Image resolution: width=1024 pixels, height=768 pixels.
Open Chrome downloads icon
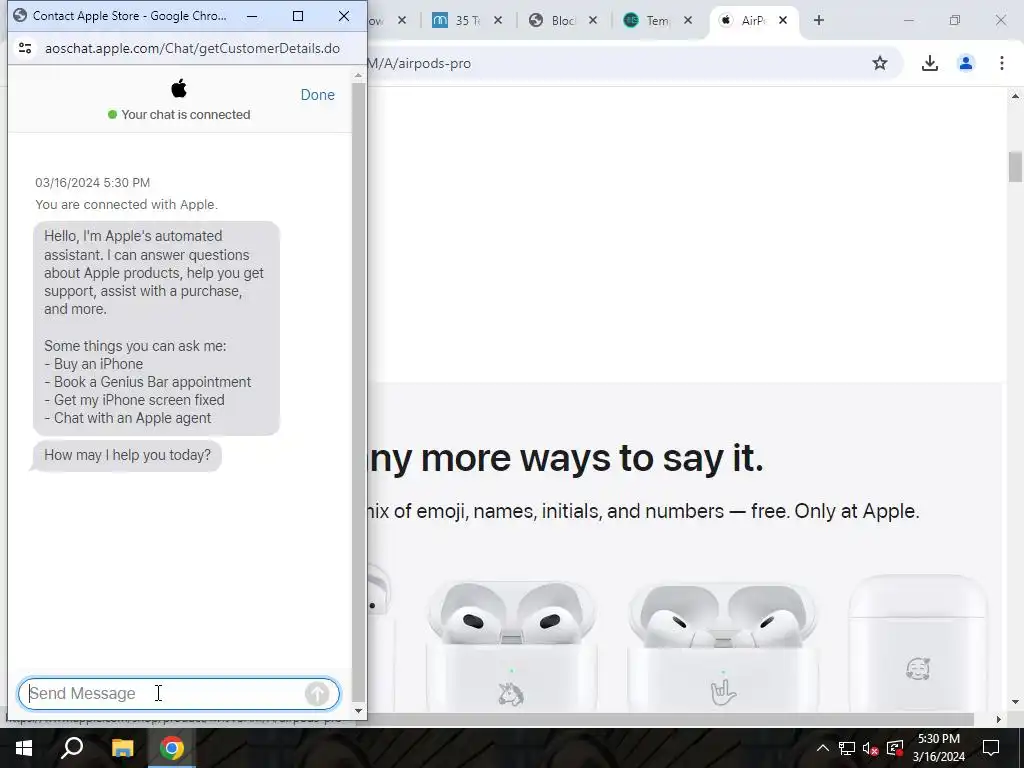click(x=929, y=63)
